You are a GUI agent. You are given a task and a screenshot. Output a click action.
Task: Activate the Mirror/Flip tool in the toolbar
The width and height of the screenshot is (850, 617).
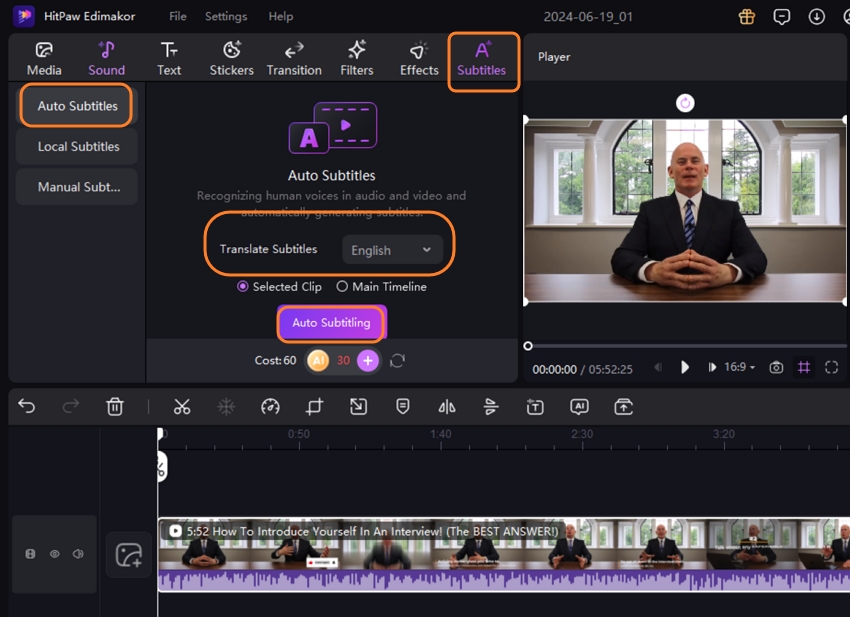tap(446, 406)
